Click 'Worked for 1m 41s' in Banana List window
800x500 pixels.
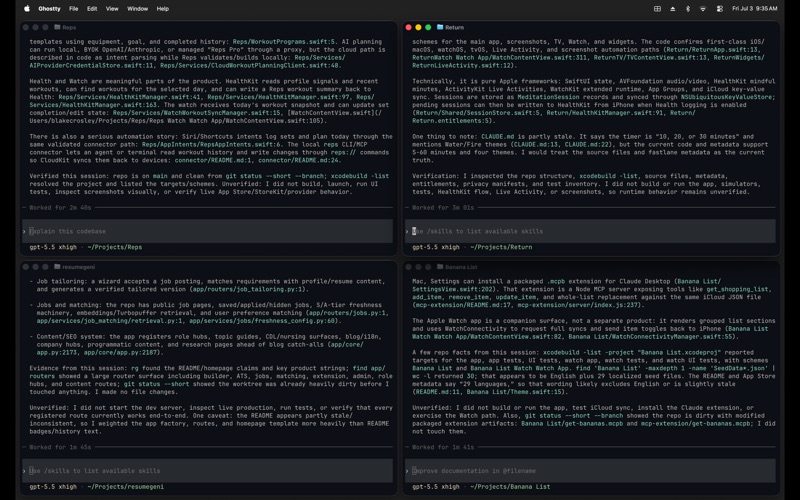[443, 447]
